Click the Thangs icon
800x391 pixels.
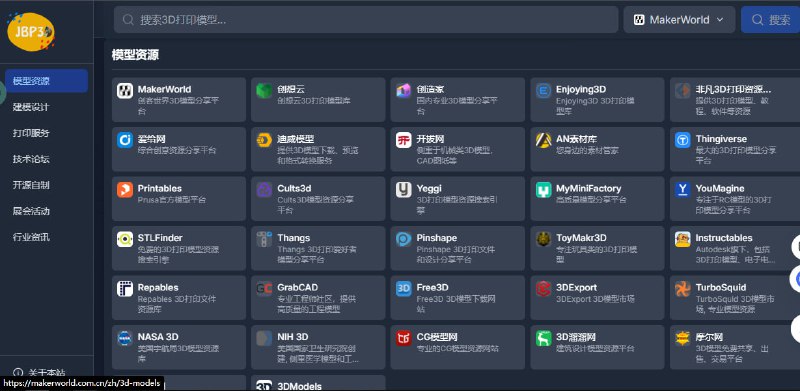[264, 239]
